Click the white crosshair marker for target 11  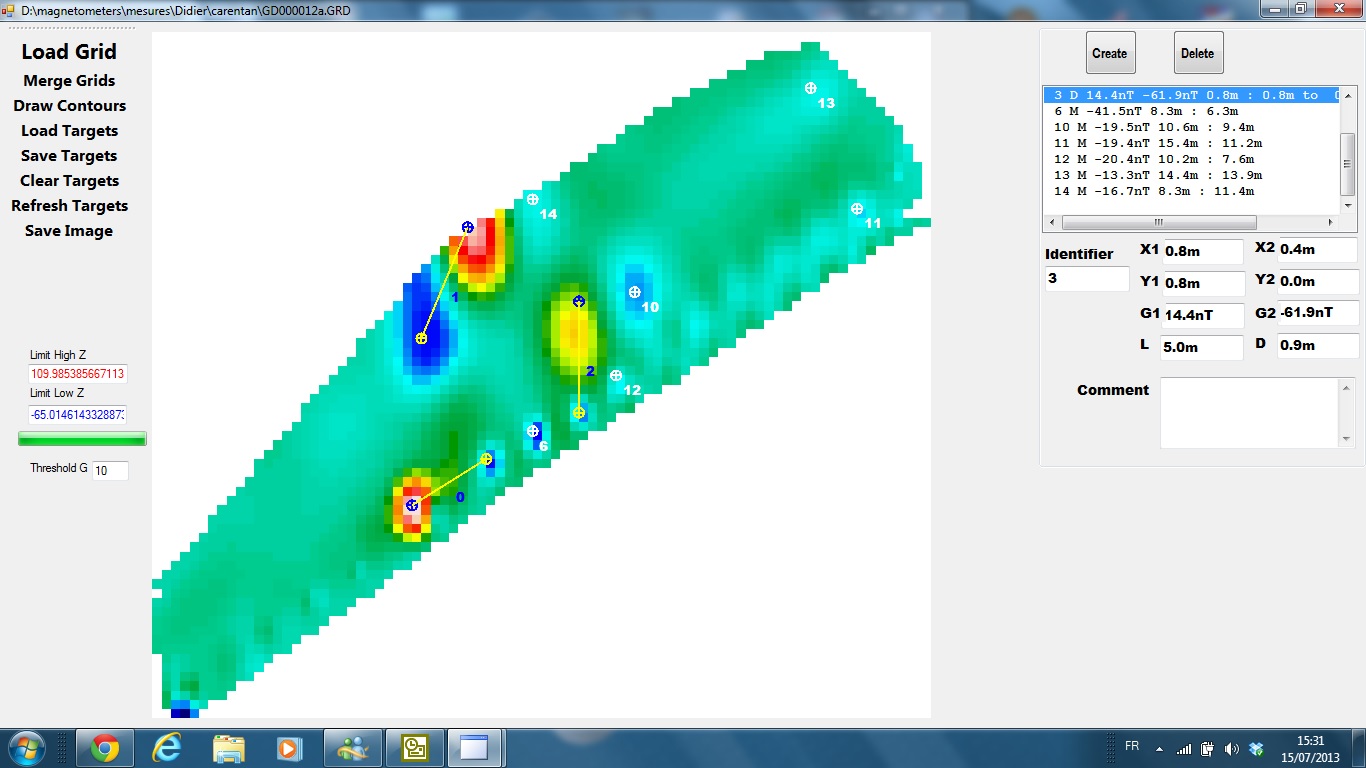pyautogui.click(x=857, y=209)
